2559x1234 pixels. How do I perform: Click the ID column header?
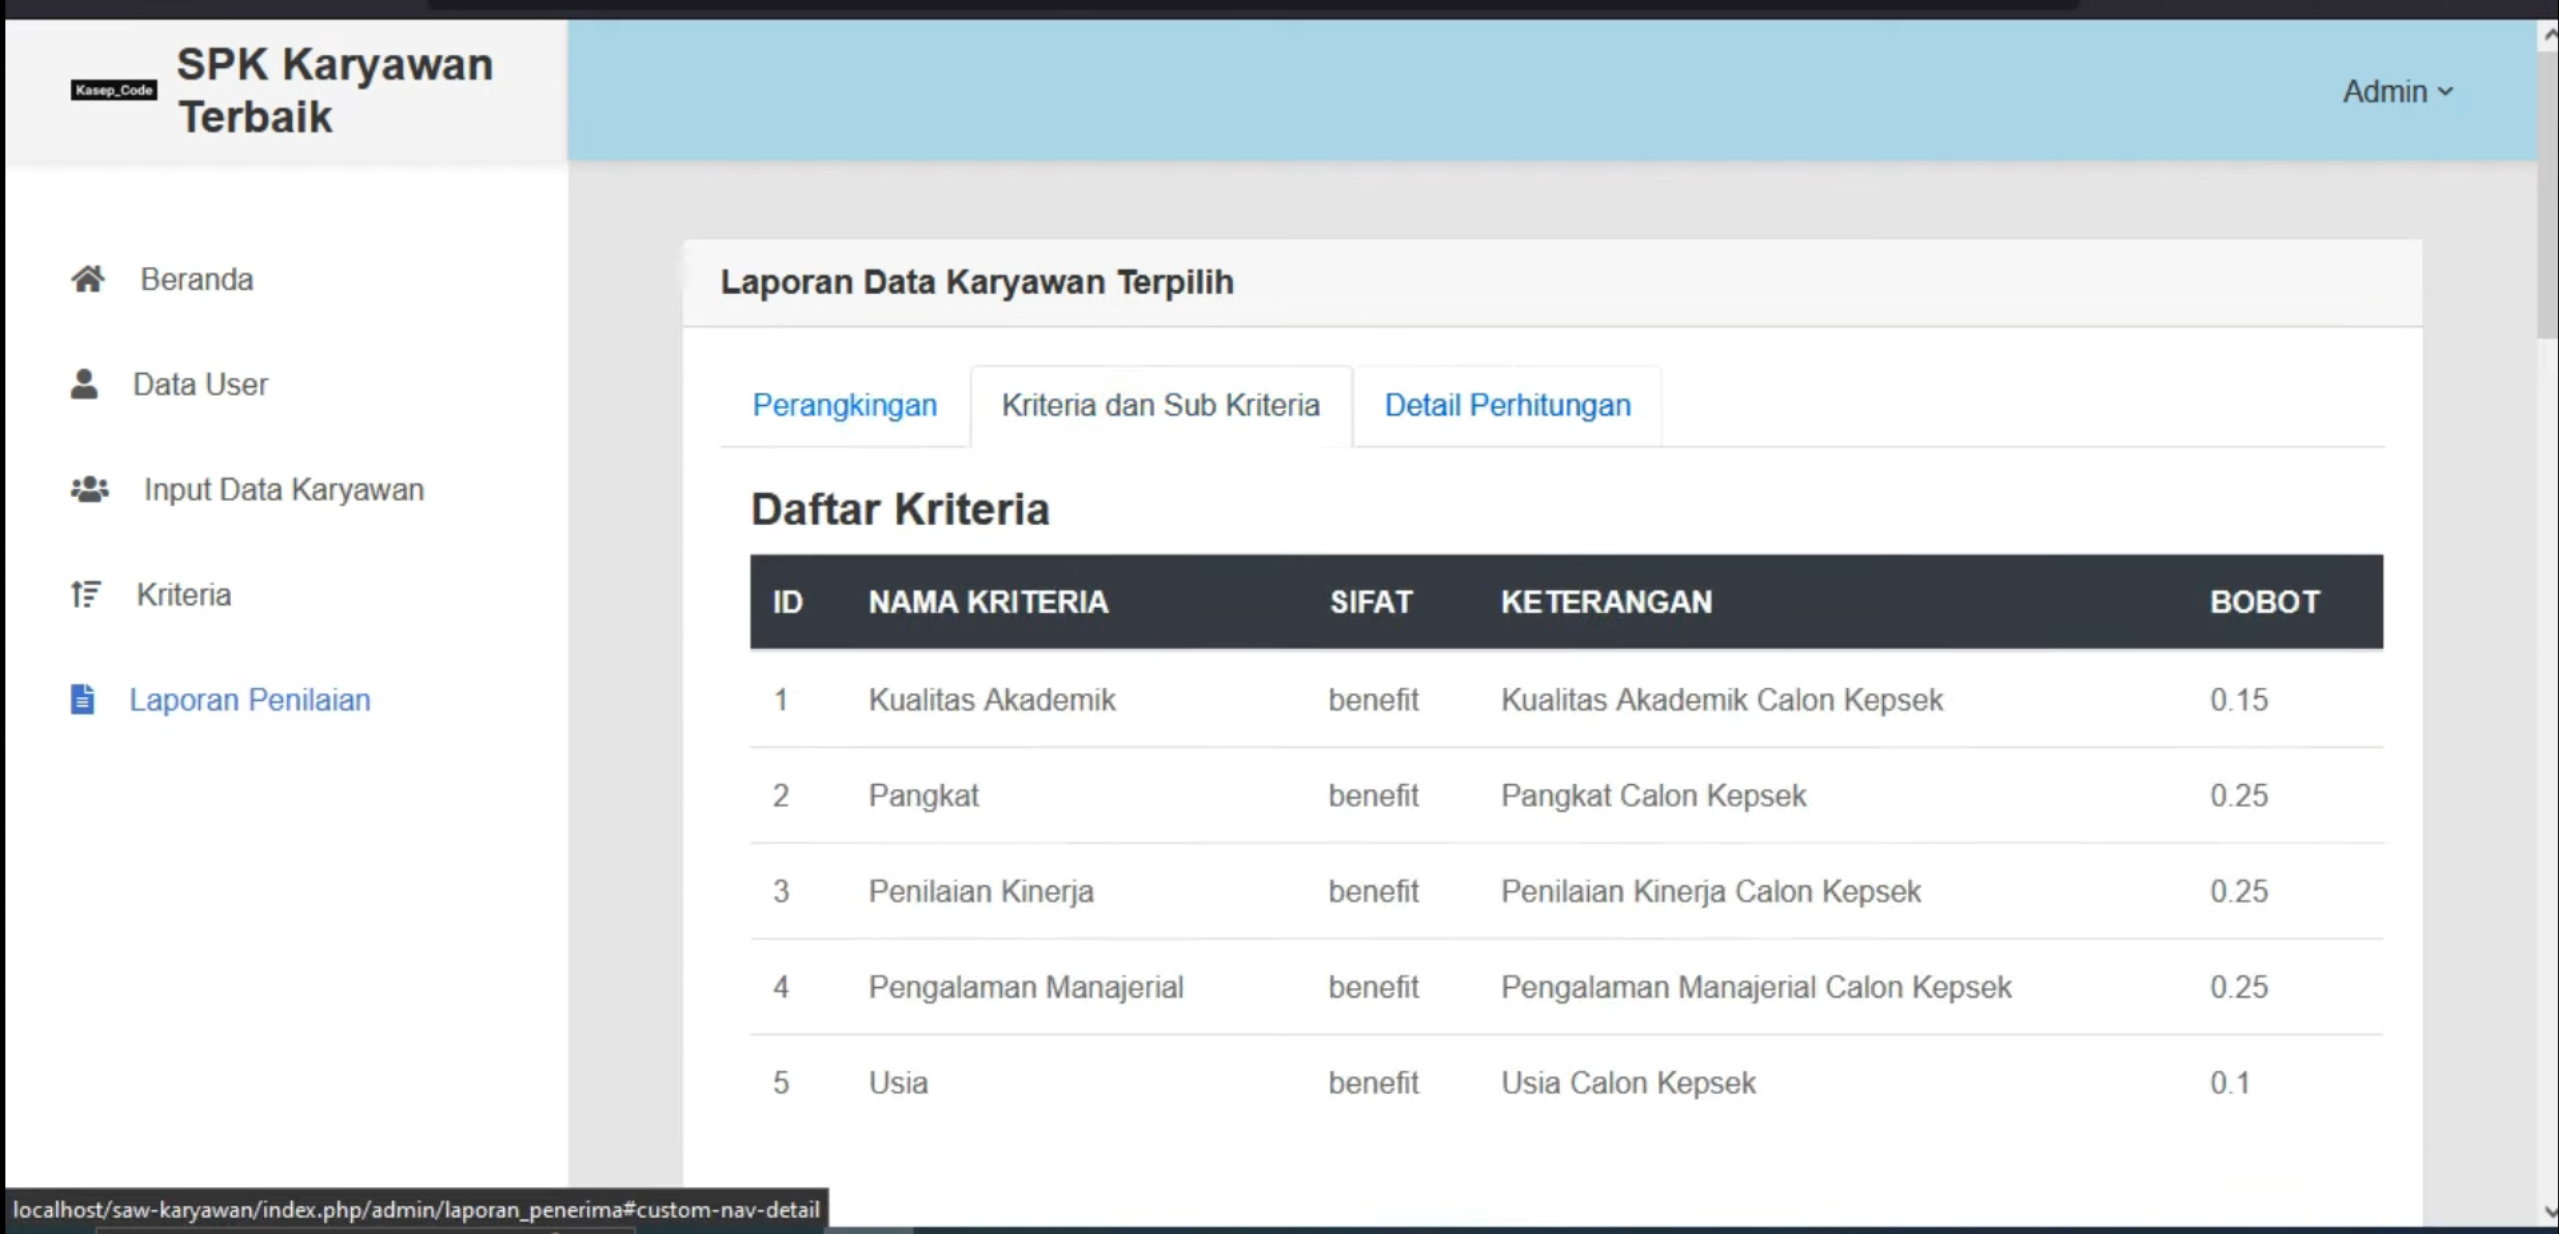pos(787,602)
